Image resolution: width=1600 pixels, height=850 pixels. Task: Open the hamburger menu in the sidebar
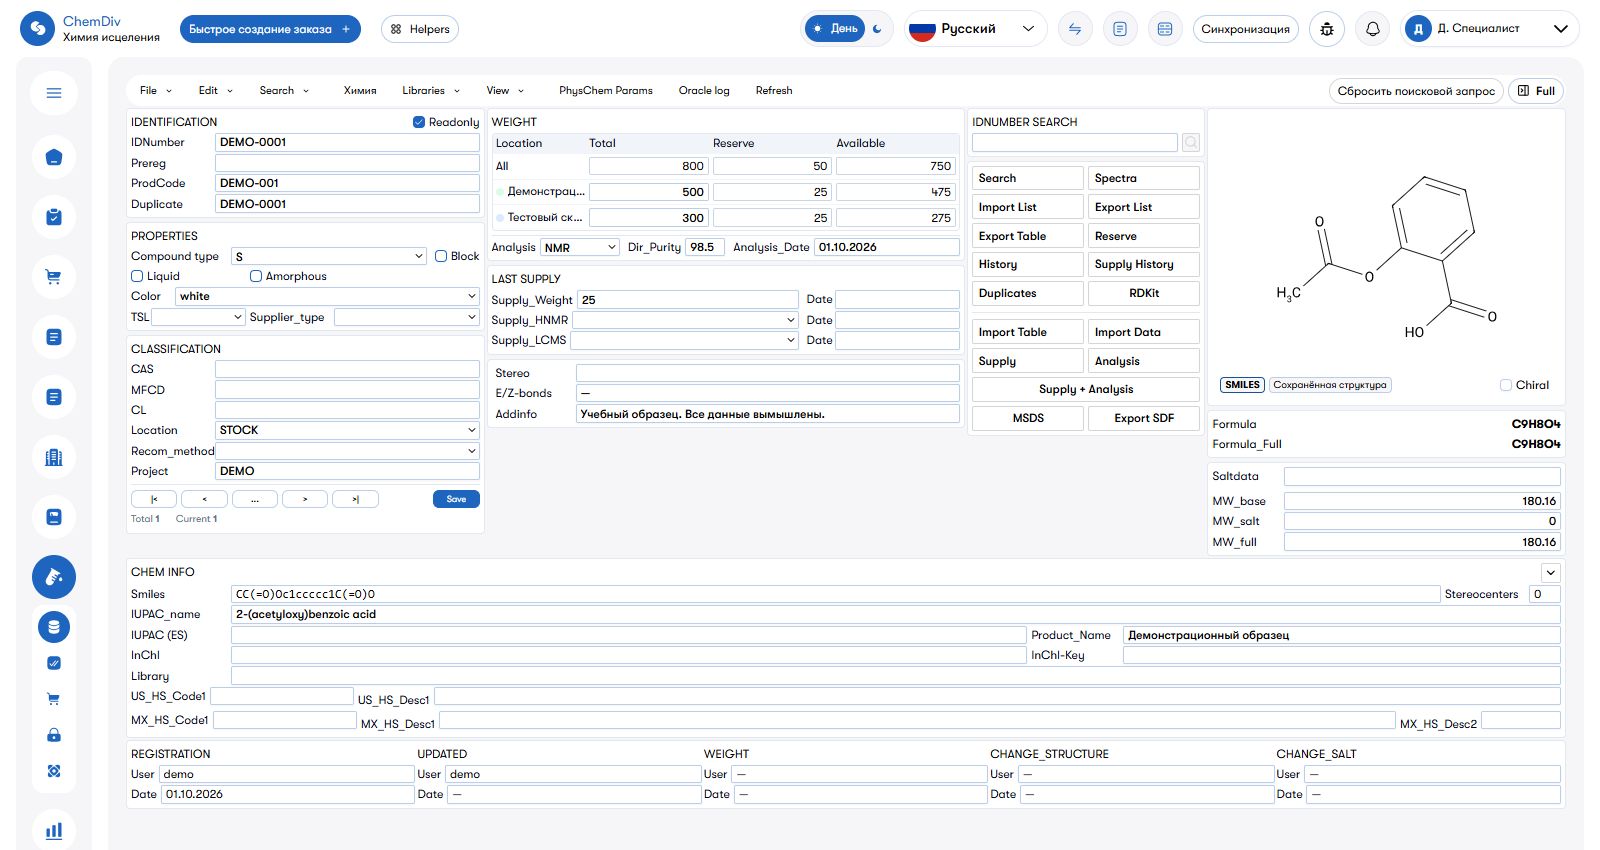click(54, 93)
